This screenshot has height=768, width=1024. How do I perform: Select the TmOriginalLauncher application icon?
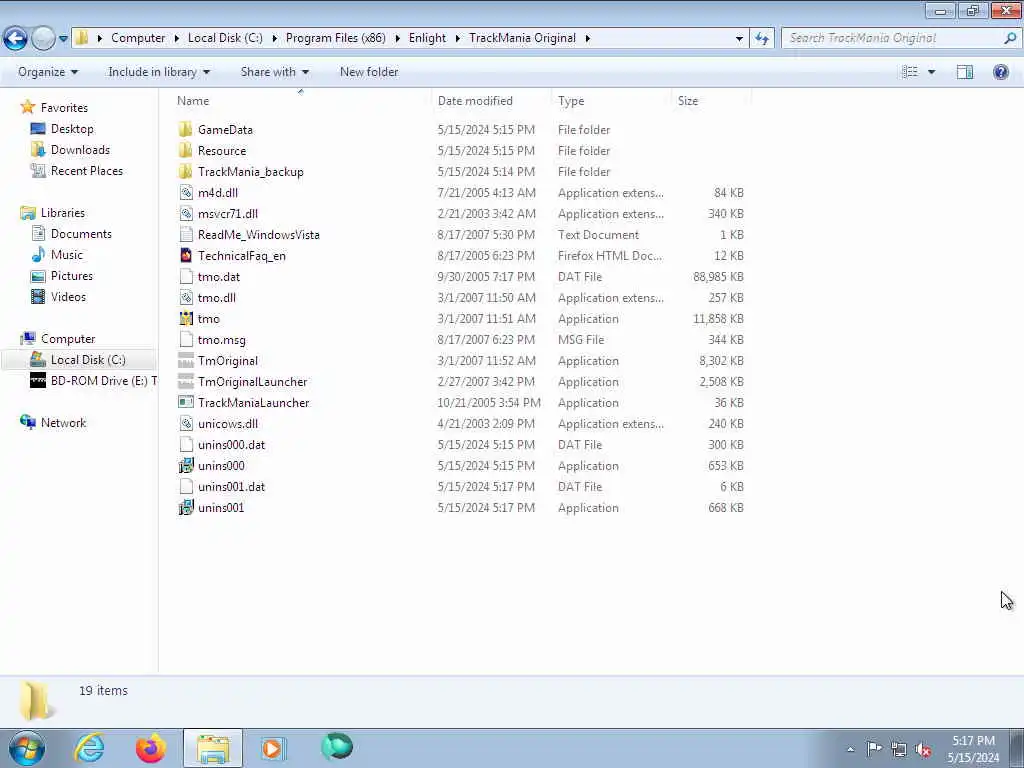[185, 381]
